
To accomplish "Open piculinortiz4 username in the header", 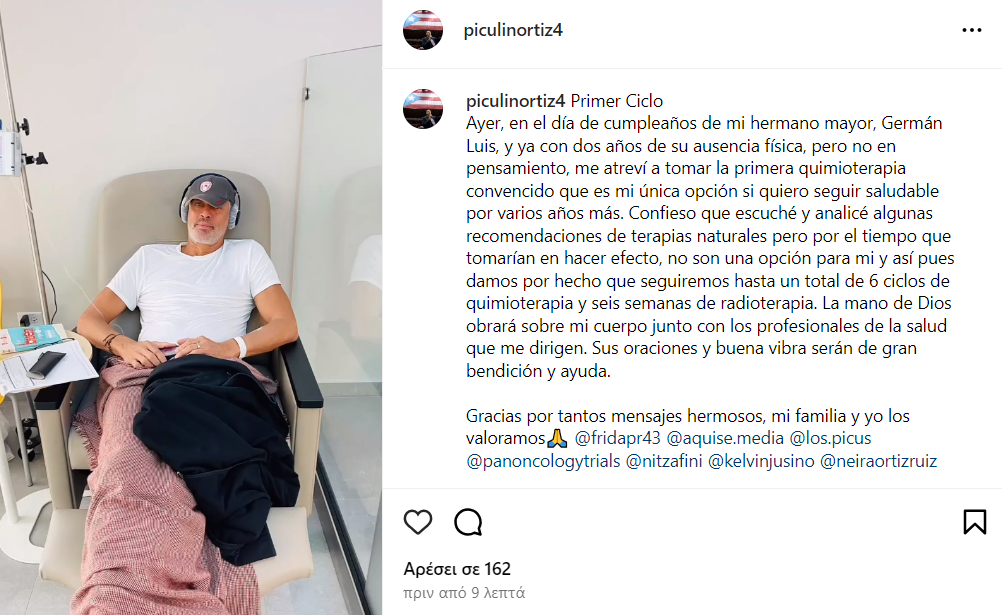I will [x=513, y=30].
